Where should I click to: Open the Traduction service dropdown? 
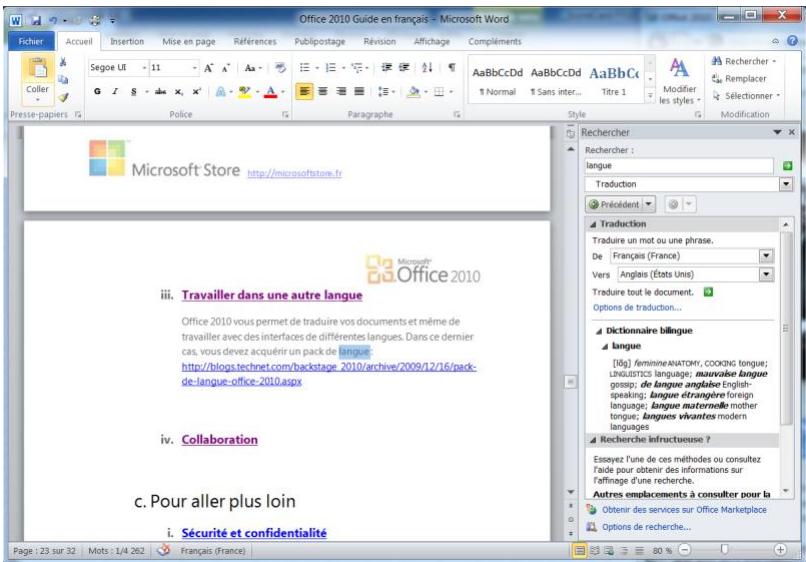click(786, 184)
